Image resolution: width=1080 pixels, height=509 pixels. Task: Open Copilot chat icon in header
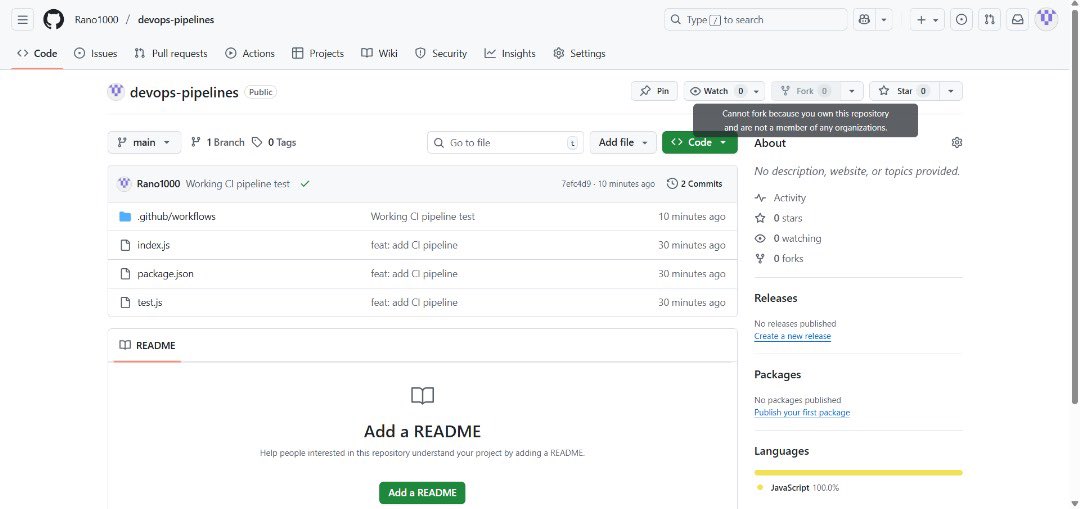[864, 20]
